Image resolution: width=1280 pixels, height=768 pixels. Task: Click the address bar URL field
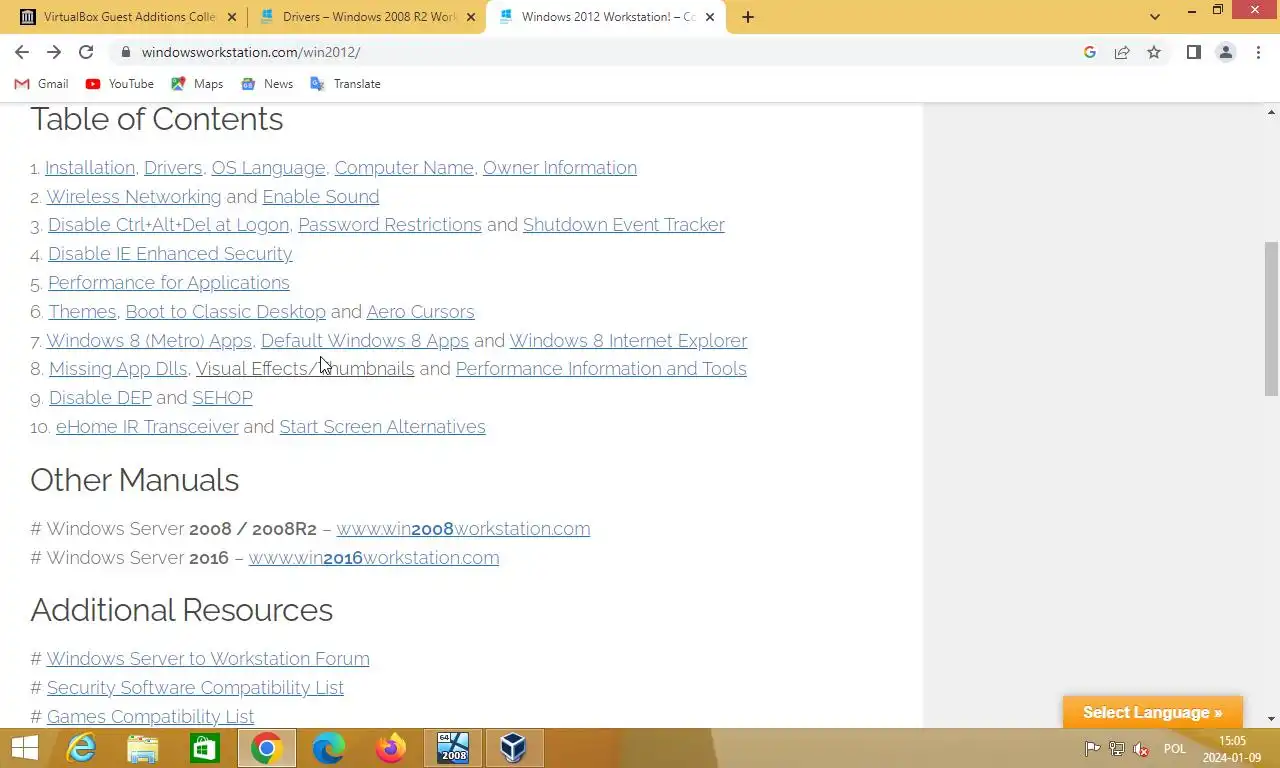point(600,52)
